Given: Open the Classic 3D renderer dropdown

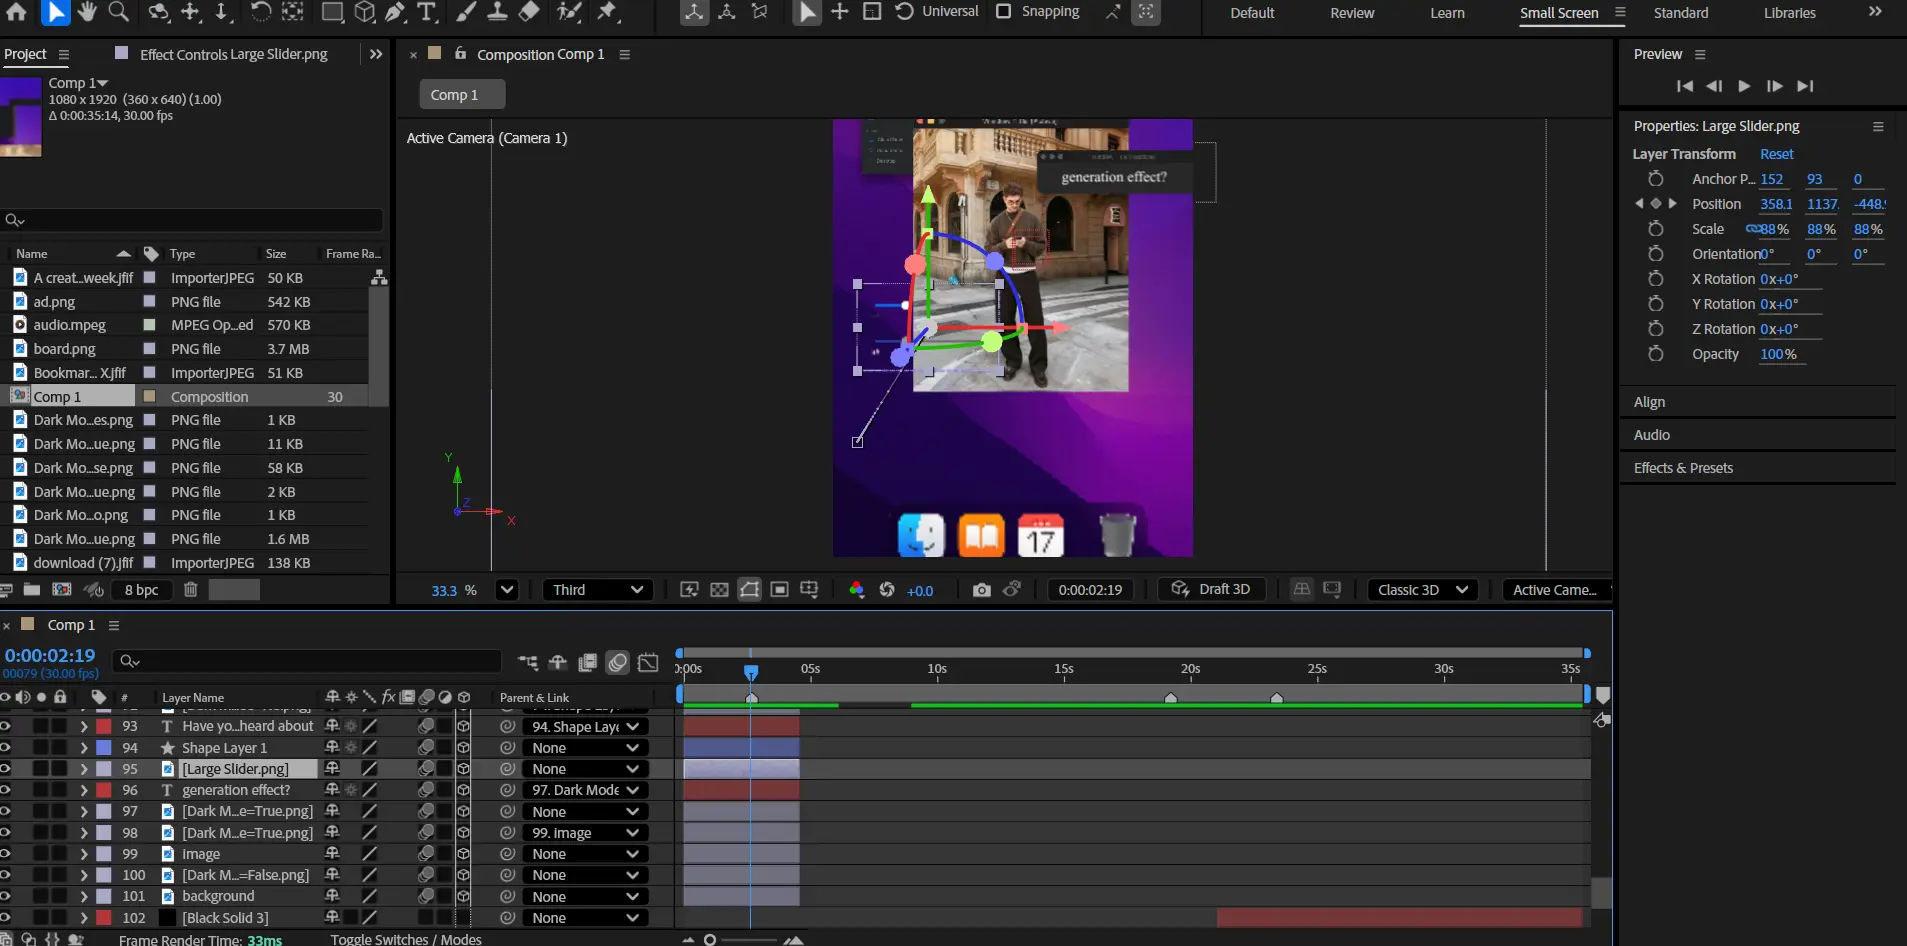Looking at the screenshot, I should click(1422, 590).
